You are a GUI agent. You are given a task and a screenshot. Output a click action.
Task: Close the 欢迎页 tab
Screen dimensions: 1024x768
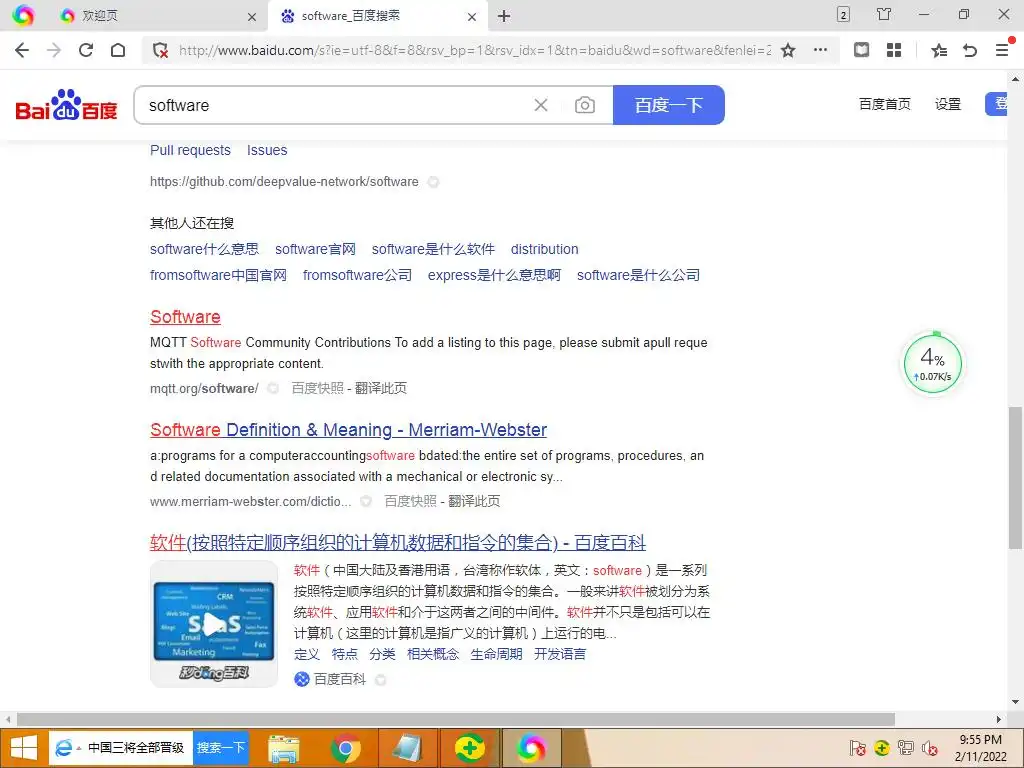251,17
